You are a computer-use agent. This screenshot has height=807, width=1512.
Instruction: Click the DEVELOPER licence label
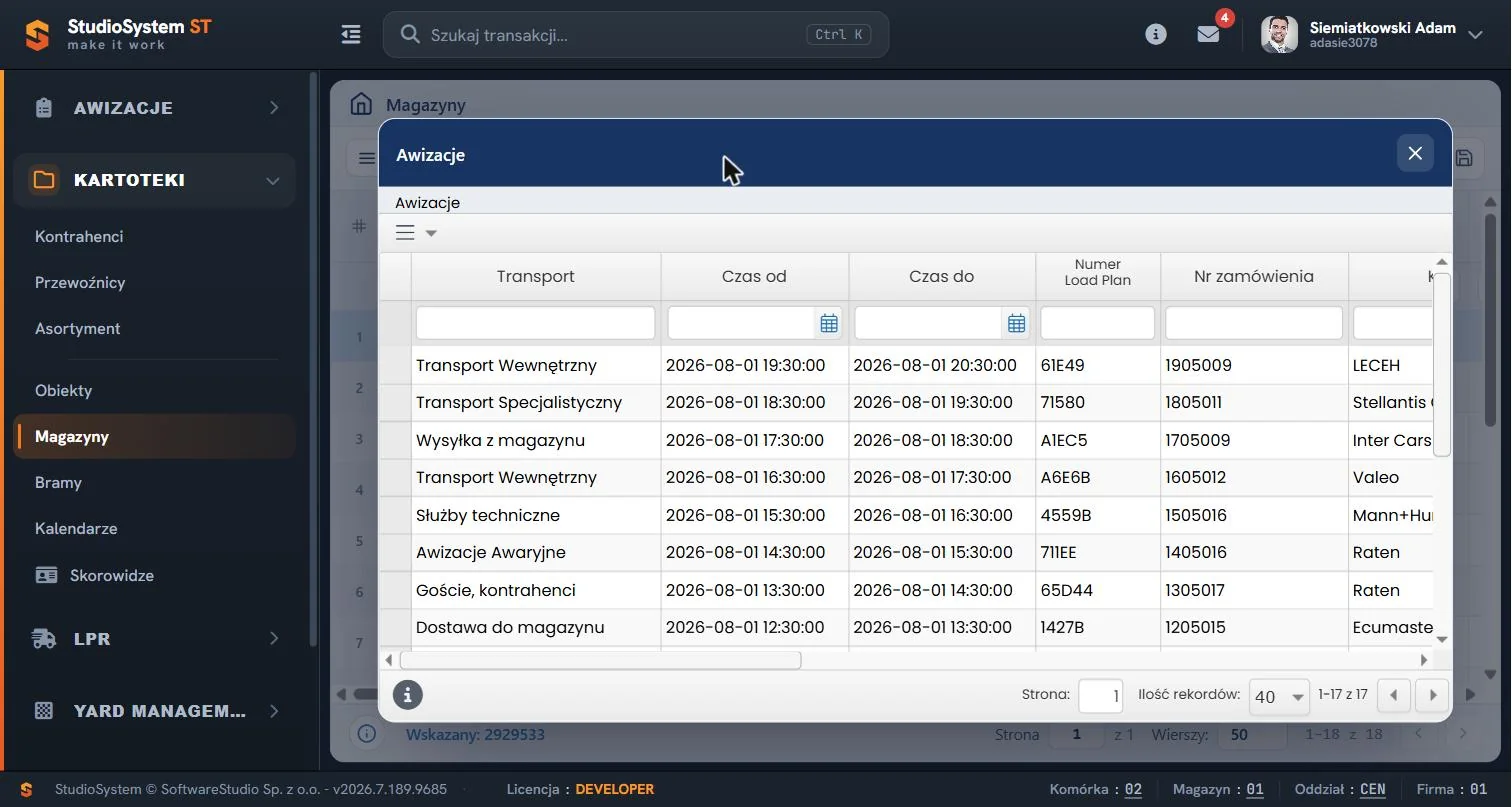click(615, 790)
